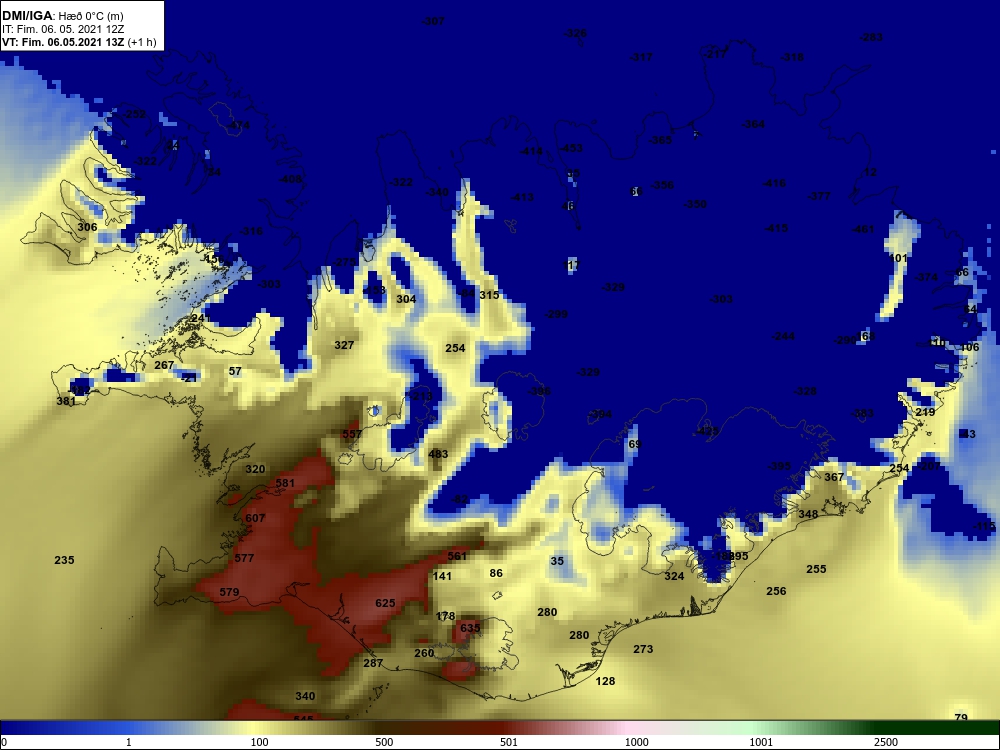Click the 581 value label

pyautogui.click(x=285, y=483)
